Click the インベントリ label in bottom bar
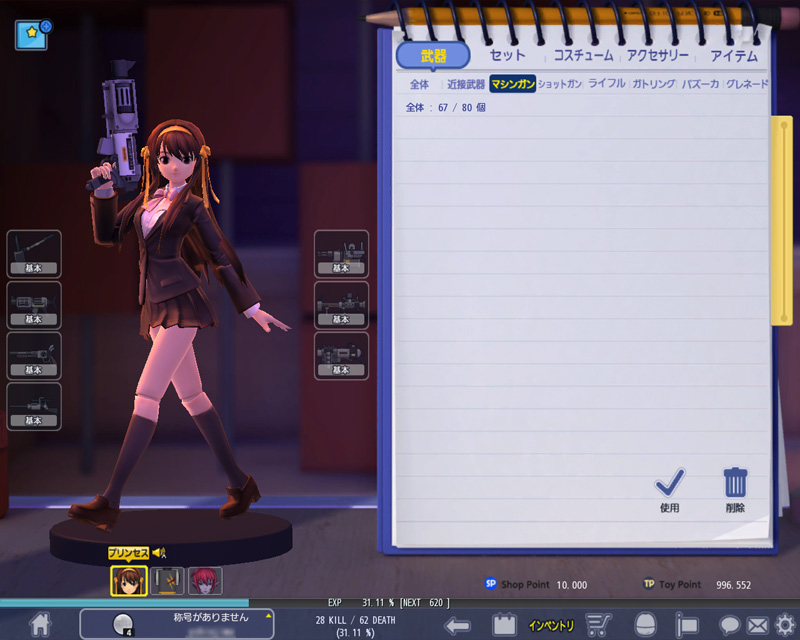The height and width of the screenshot is (640, 800). (x=551, y=625)
